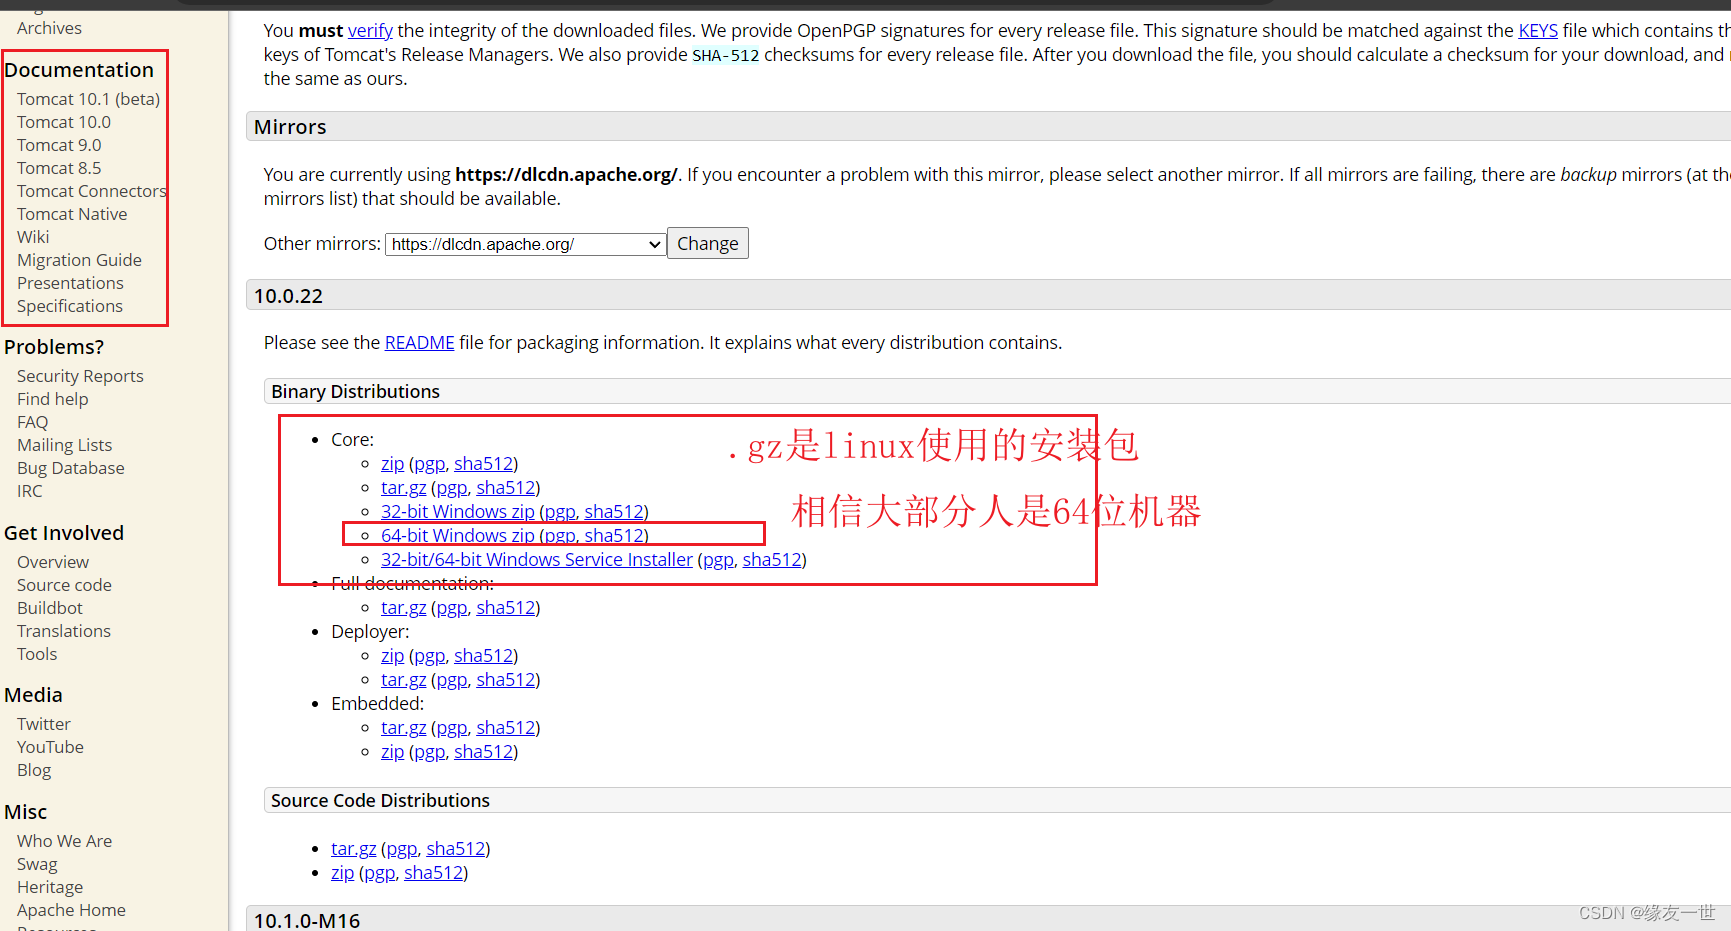1731x931 pixels.
Task: Download 32-bit/64-bit Windows Service Installer
Action: (x=537, y=560)
